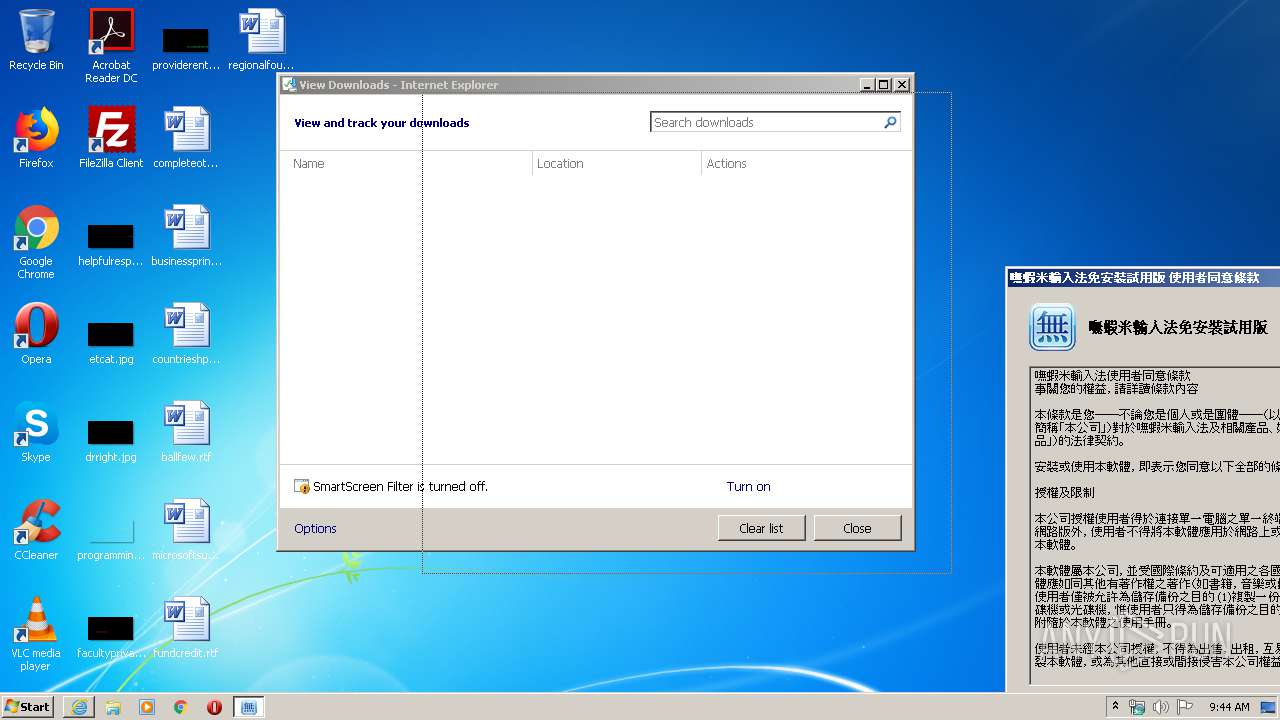The height and width of the screenshot is (720, 1280).
Task: Minimize the View Downloads window
Action: point(867,85)
